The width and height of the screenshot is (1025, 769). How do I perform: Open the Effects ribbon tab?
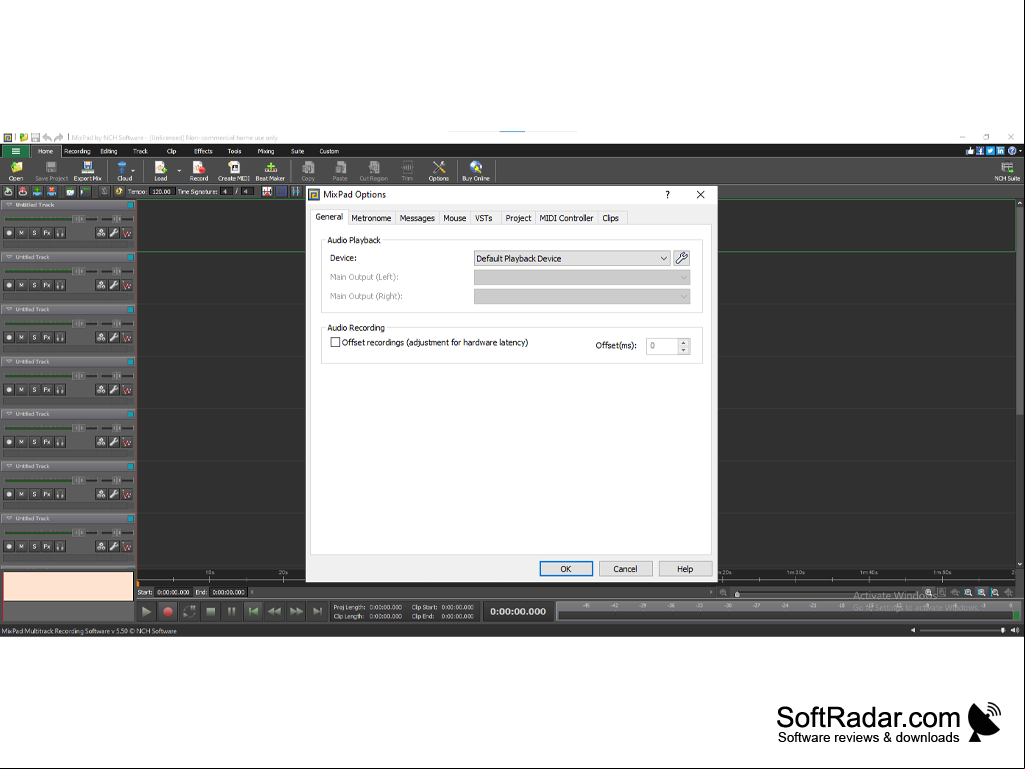coord(203,151)
